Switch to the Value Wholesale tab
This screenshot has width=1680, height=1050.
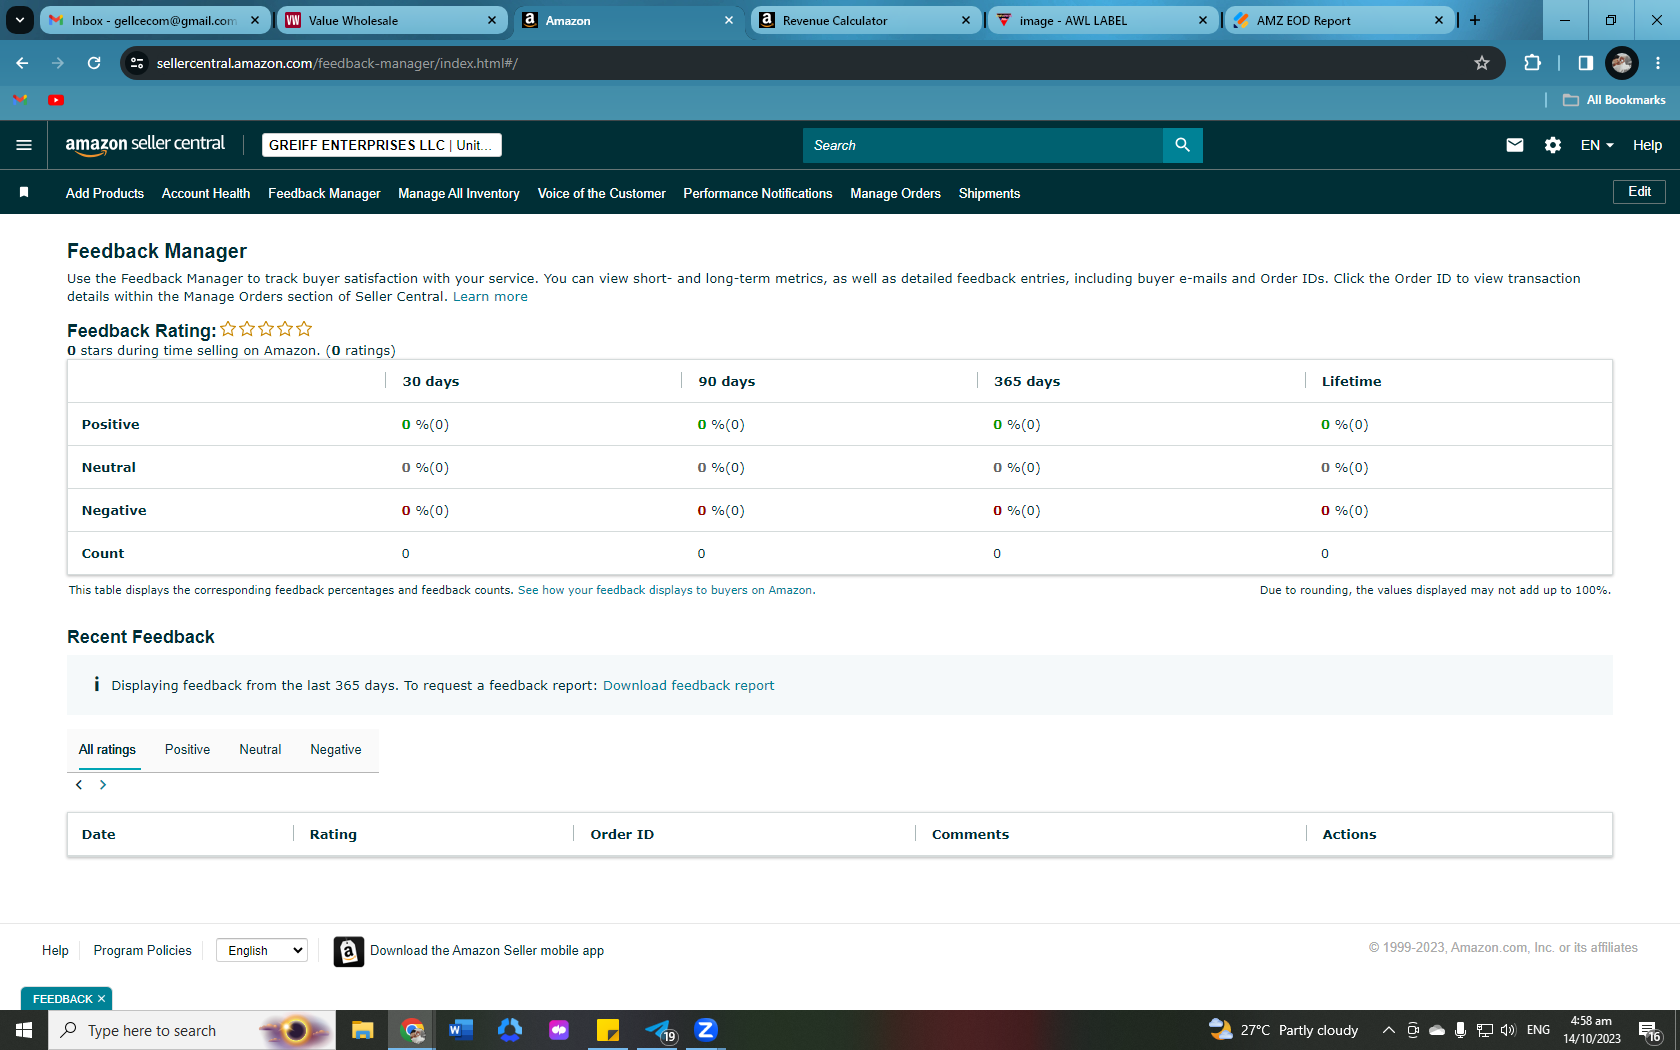(x=391, y=20)
